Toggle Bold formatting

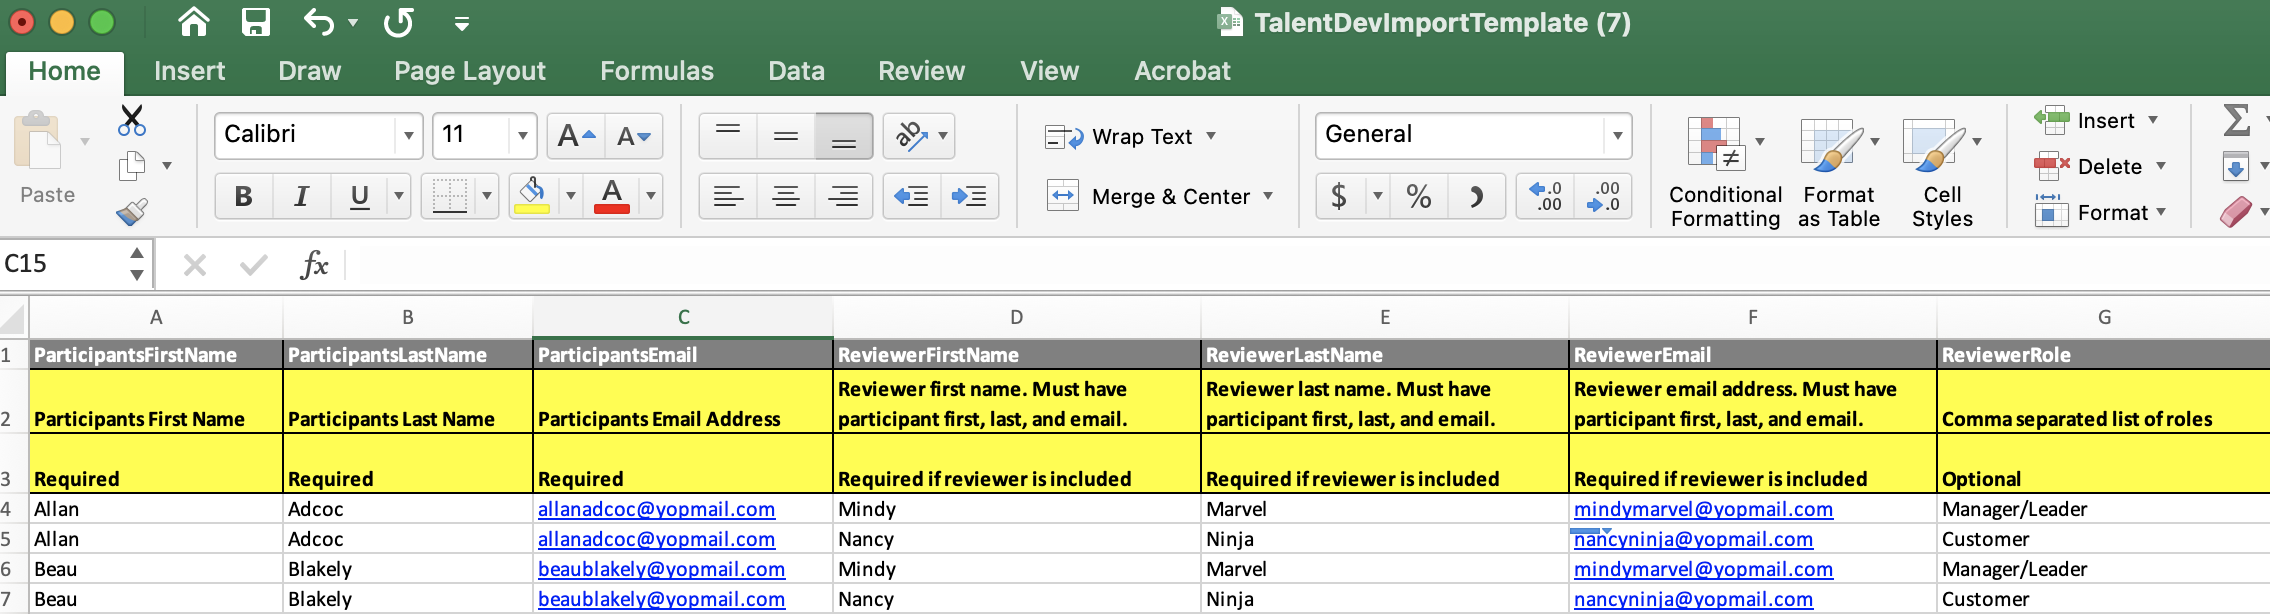243,196
